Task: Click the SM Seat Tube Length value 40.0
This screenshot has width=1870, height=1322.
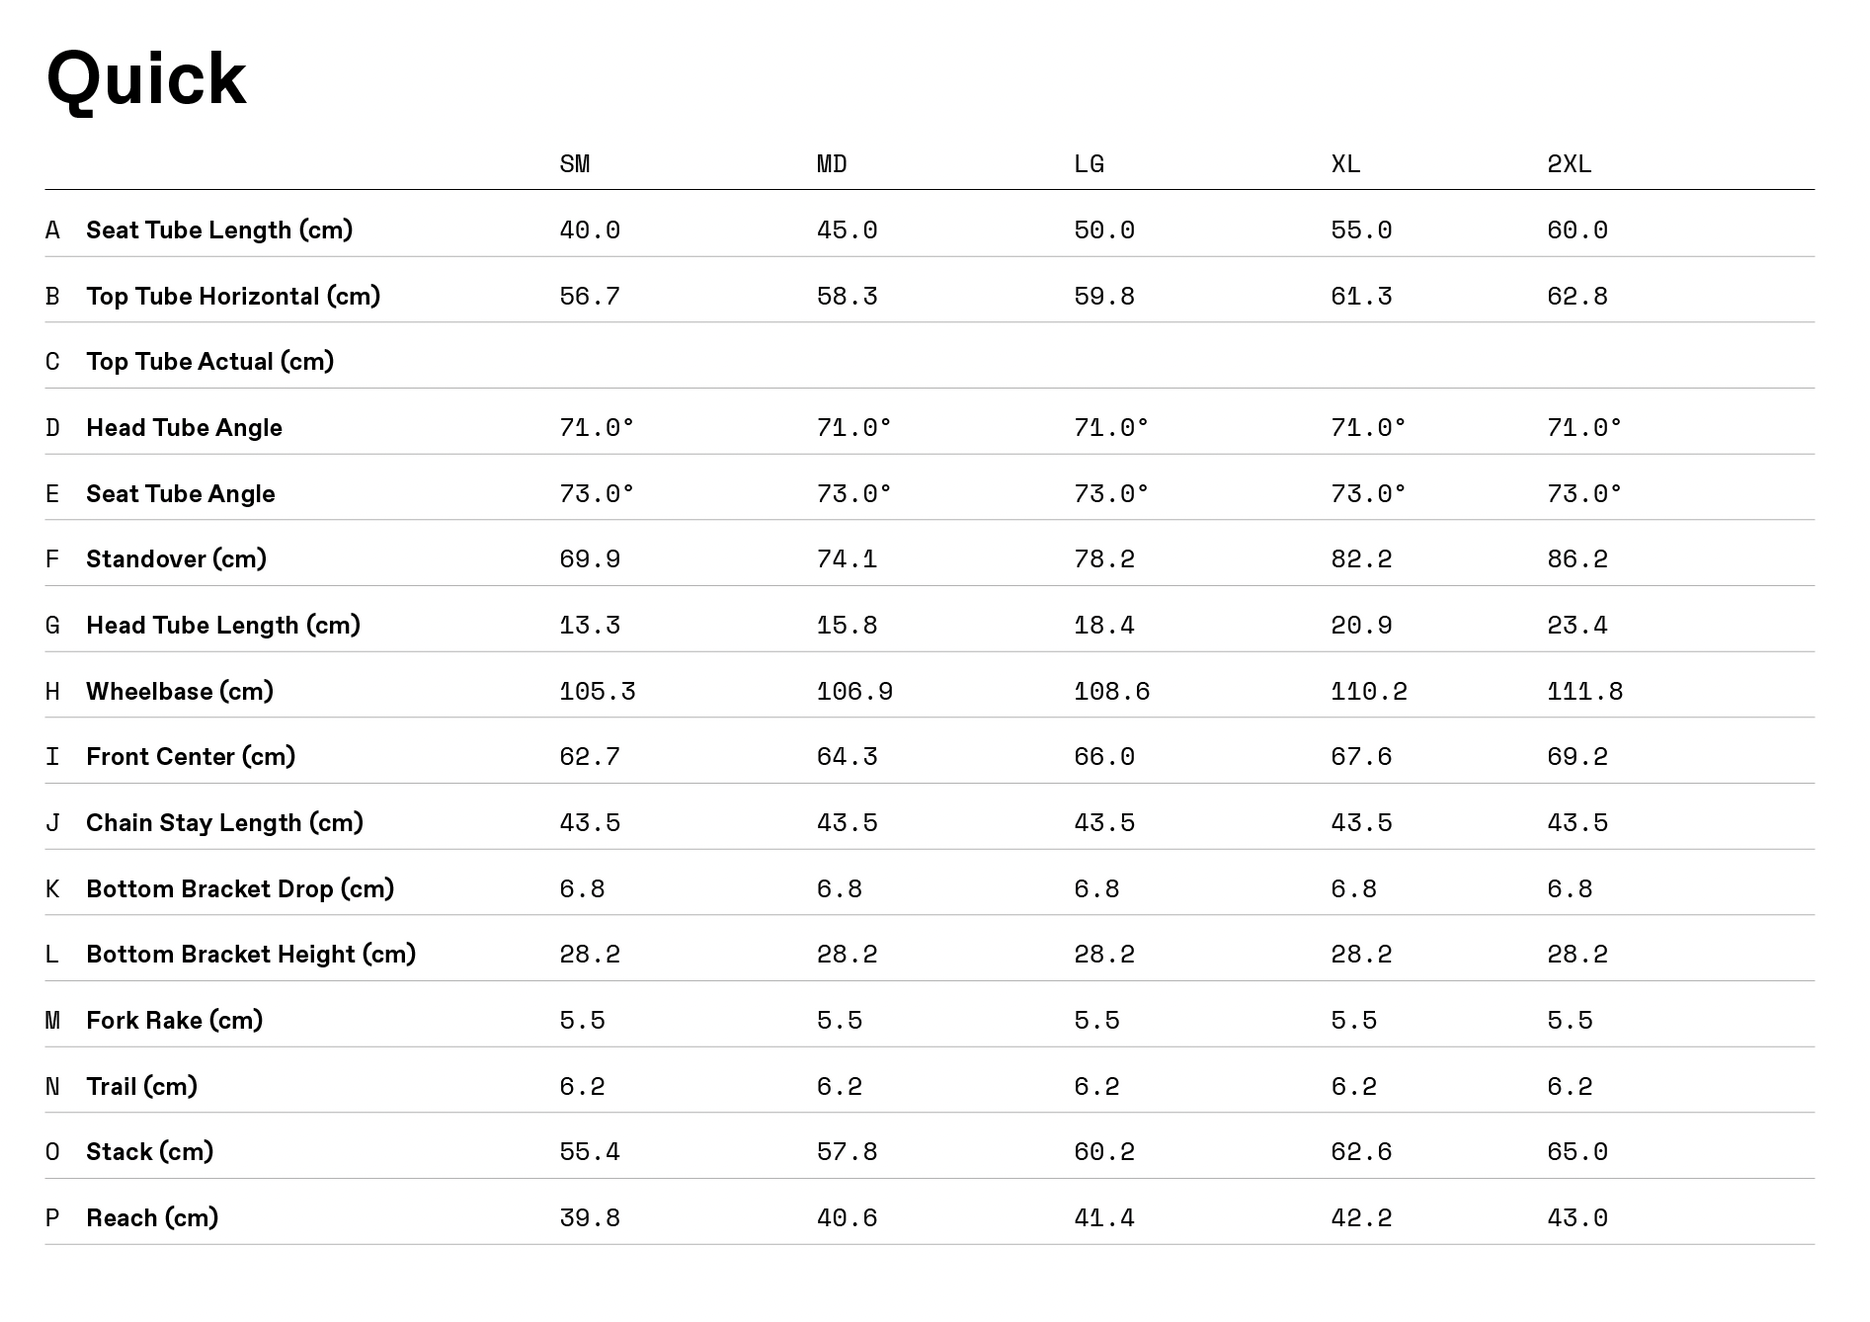Action: click(x=590, y=230)
